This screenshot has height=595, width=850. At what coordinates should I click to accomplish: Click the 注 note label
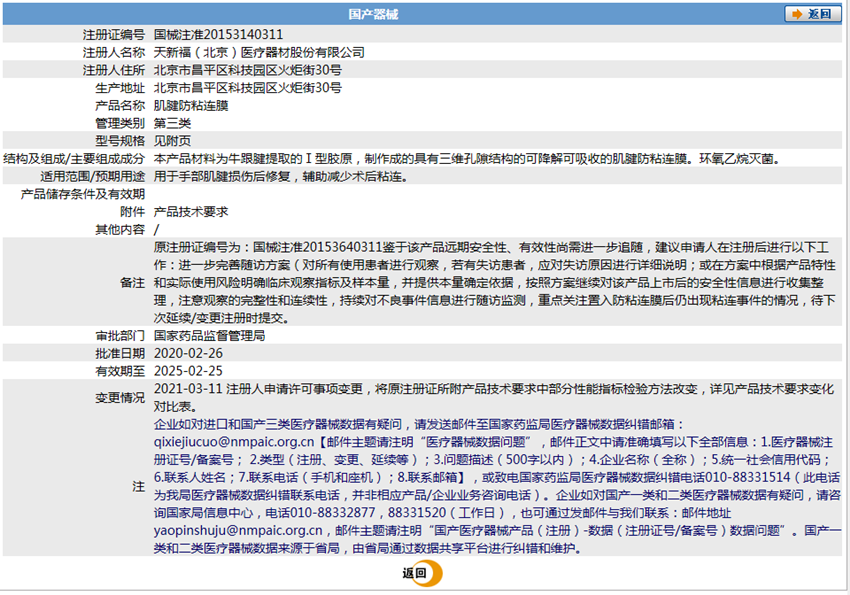(139, 486)
